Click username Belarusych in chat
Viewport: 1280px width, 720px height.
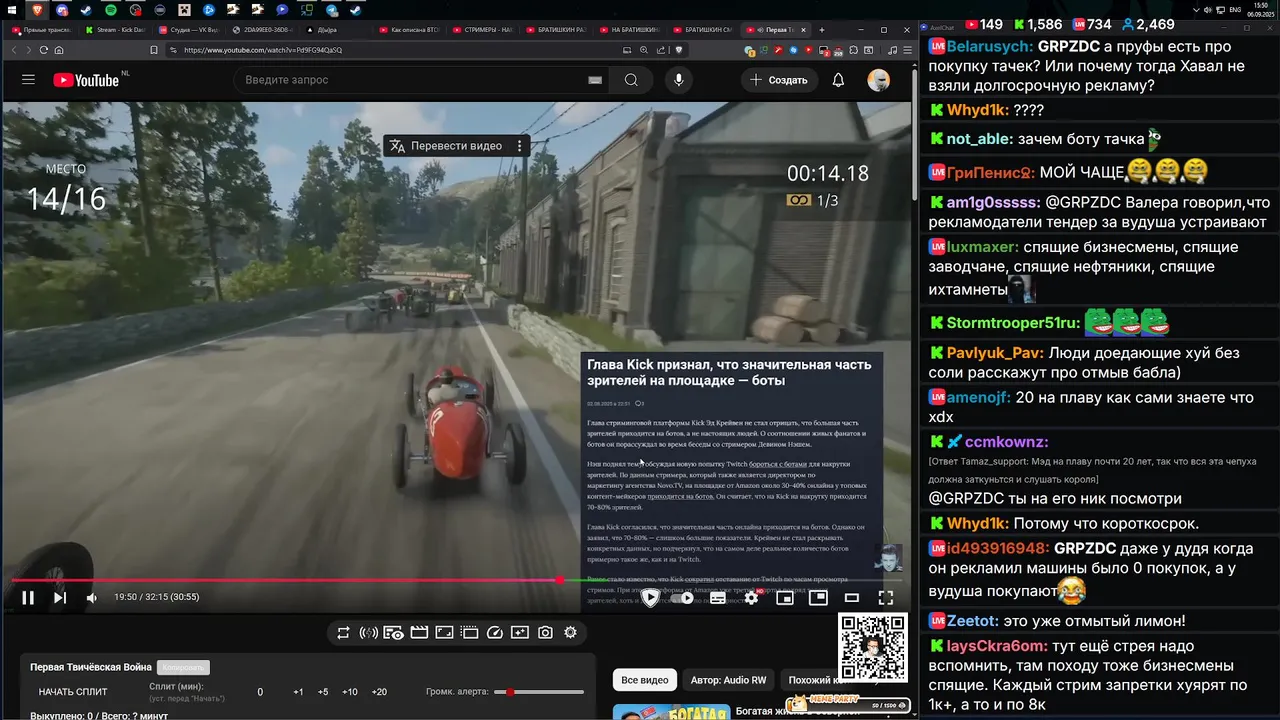coord(988,47)
